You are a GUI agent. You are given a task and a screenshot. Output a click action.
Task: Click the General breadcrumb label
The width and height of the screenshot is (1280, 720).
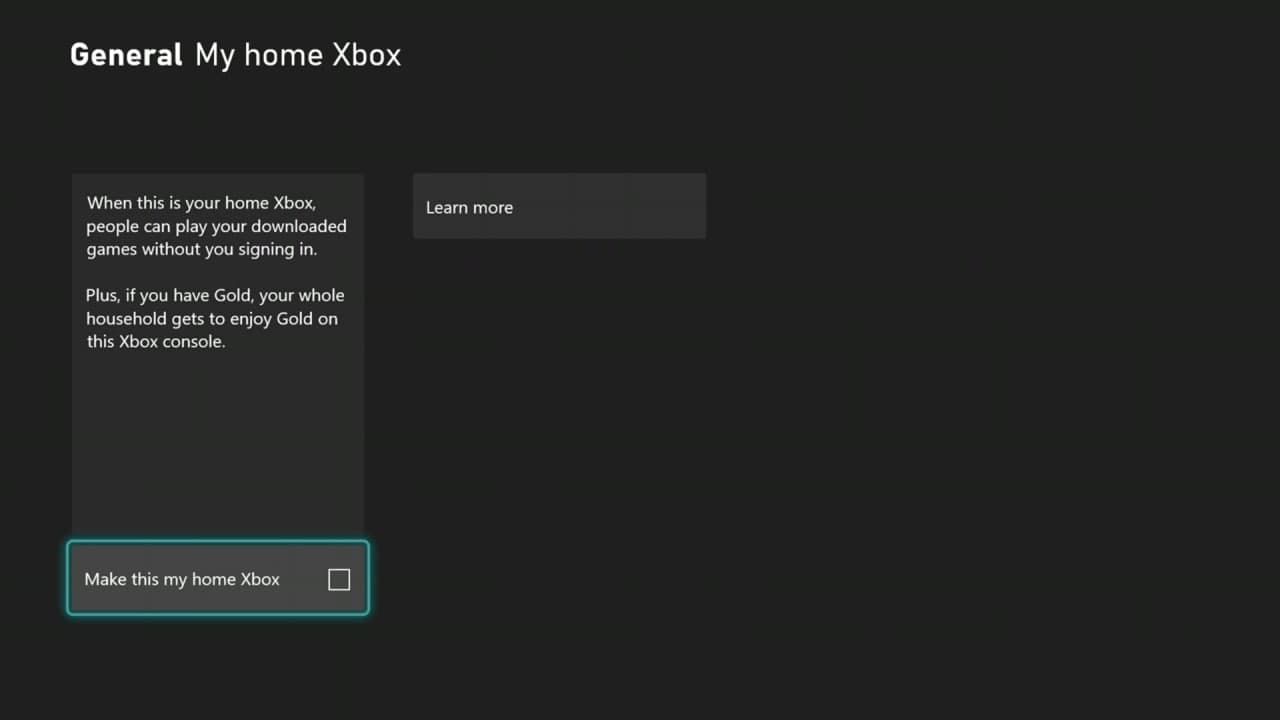(125, 55)
